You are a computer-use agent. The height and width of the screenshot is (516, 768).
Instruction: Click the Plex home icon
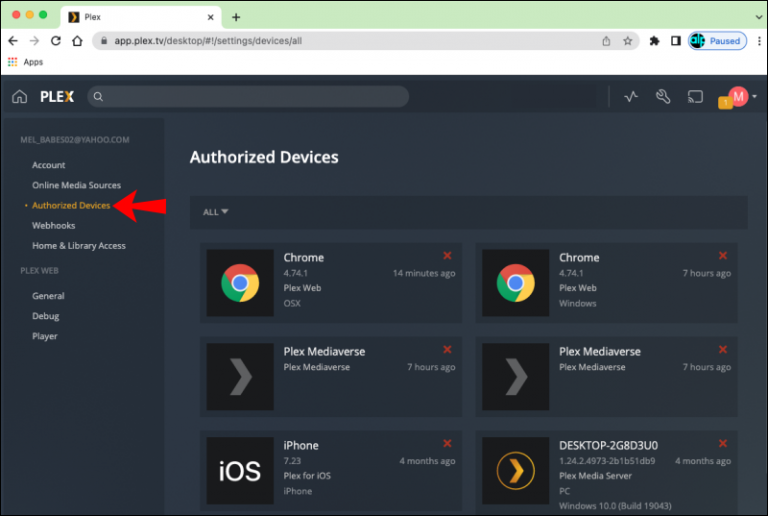19,97
